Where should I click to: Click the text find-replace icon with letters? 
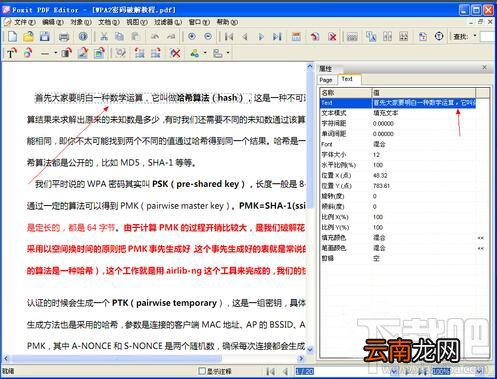pyautogui.click(x=371, y=36)
